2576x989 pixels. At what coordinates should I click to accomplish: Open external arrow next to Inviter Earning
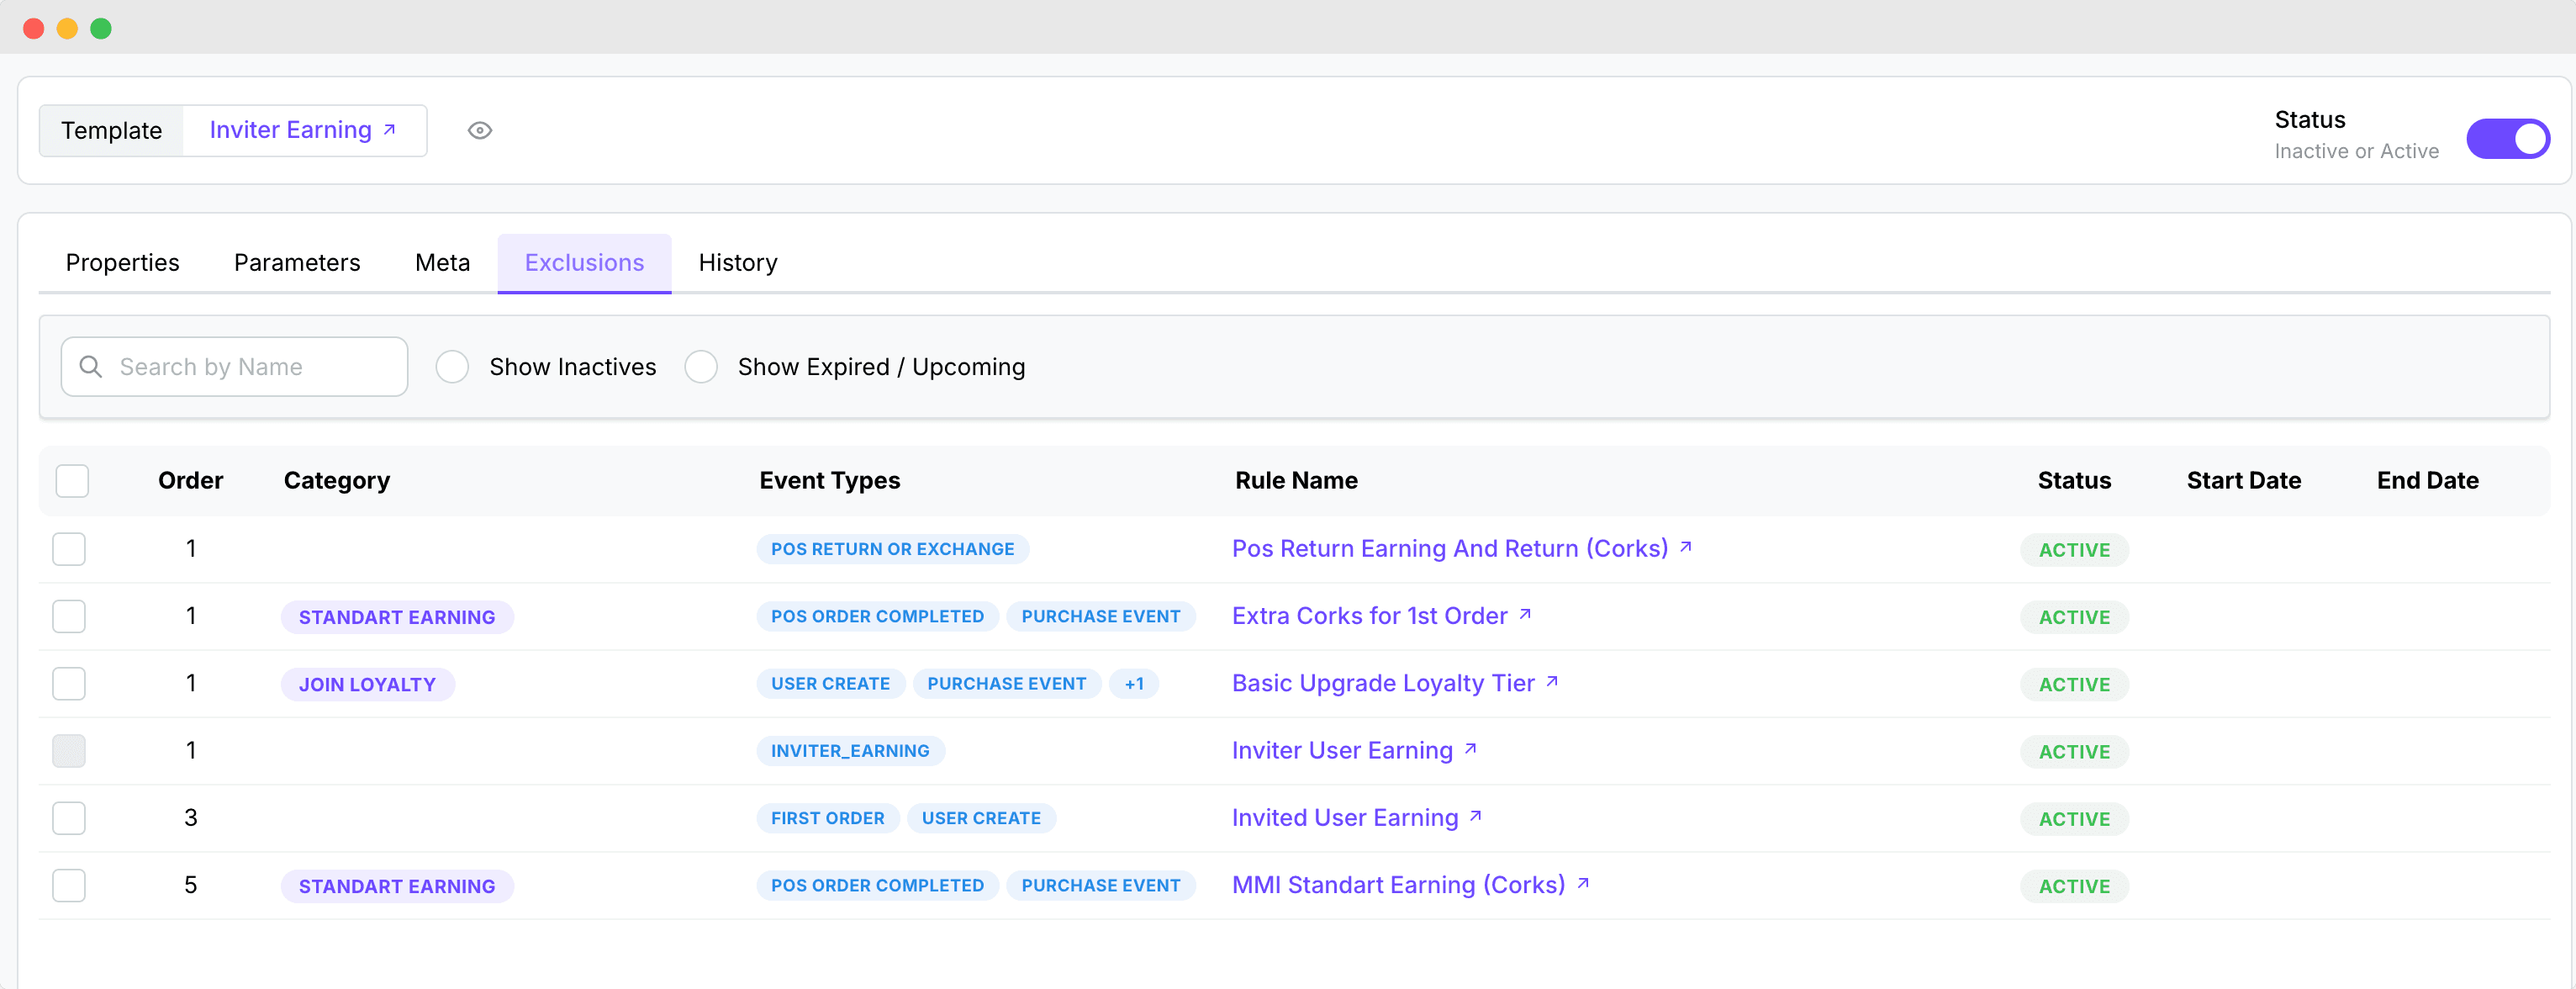[x=390, y=130]
